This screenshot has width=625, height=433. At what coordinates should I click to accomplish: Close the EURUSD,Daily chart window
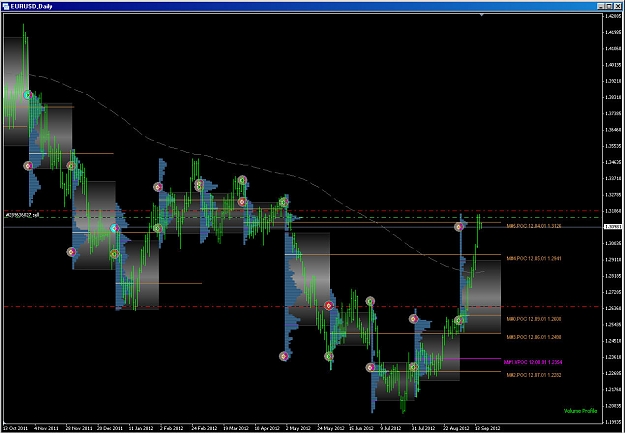617,6
